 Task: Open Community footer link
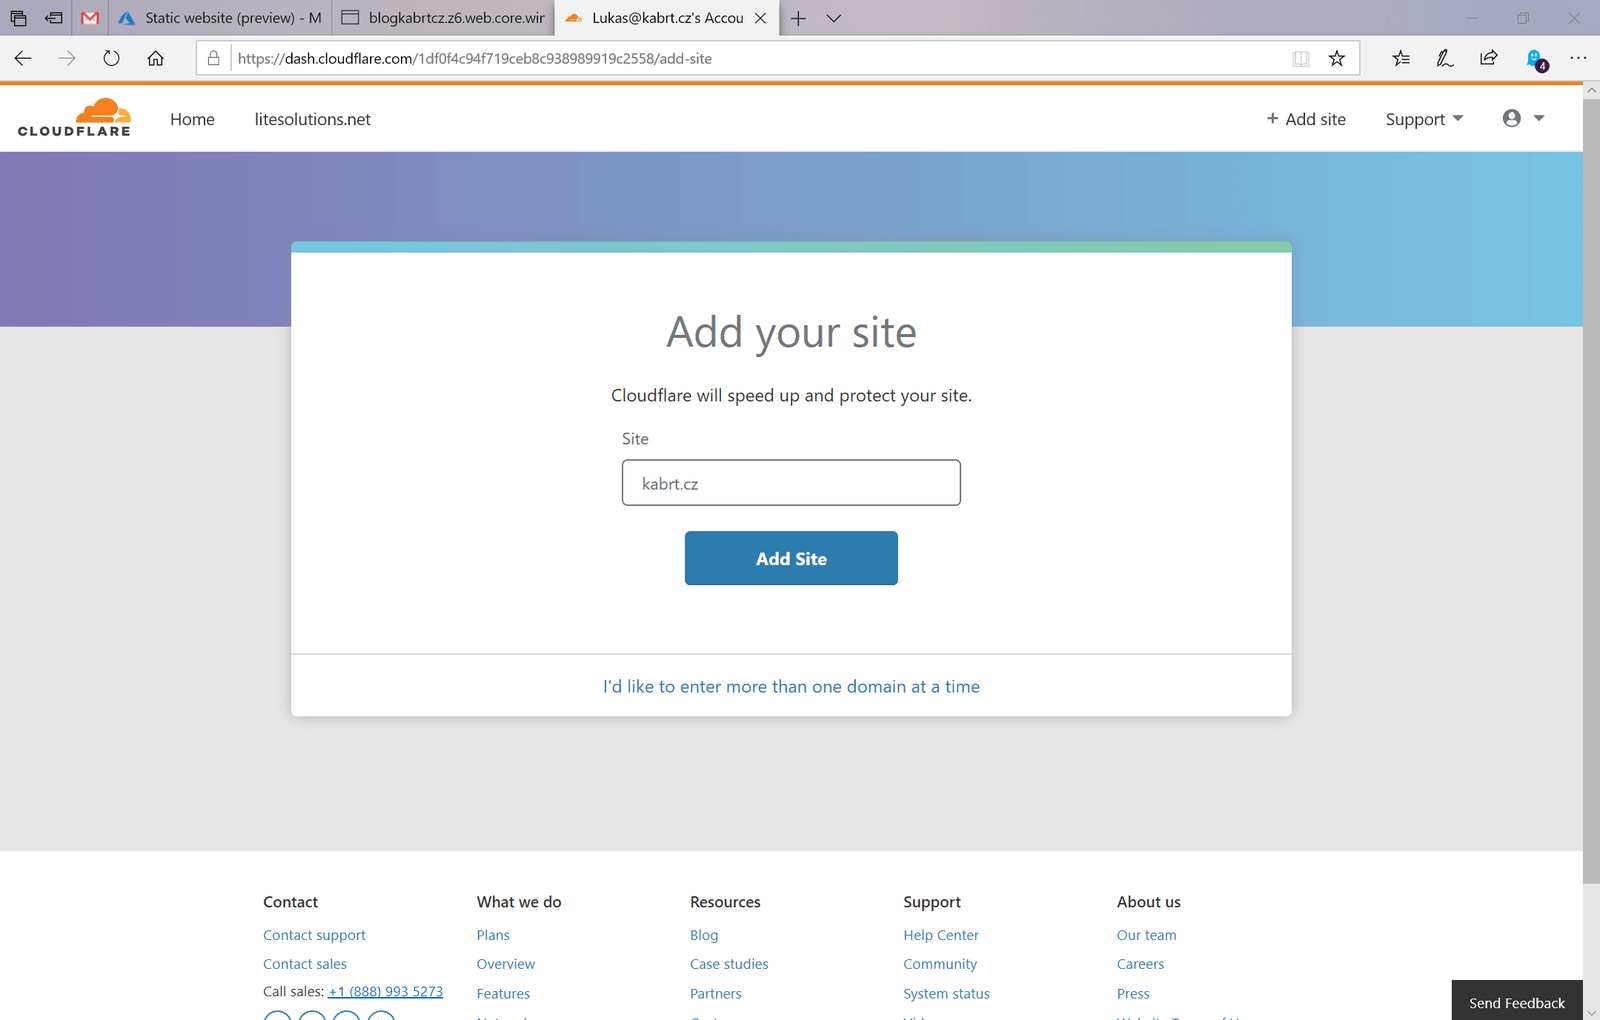[940, 964]
